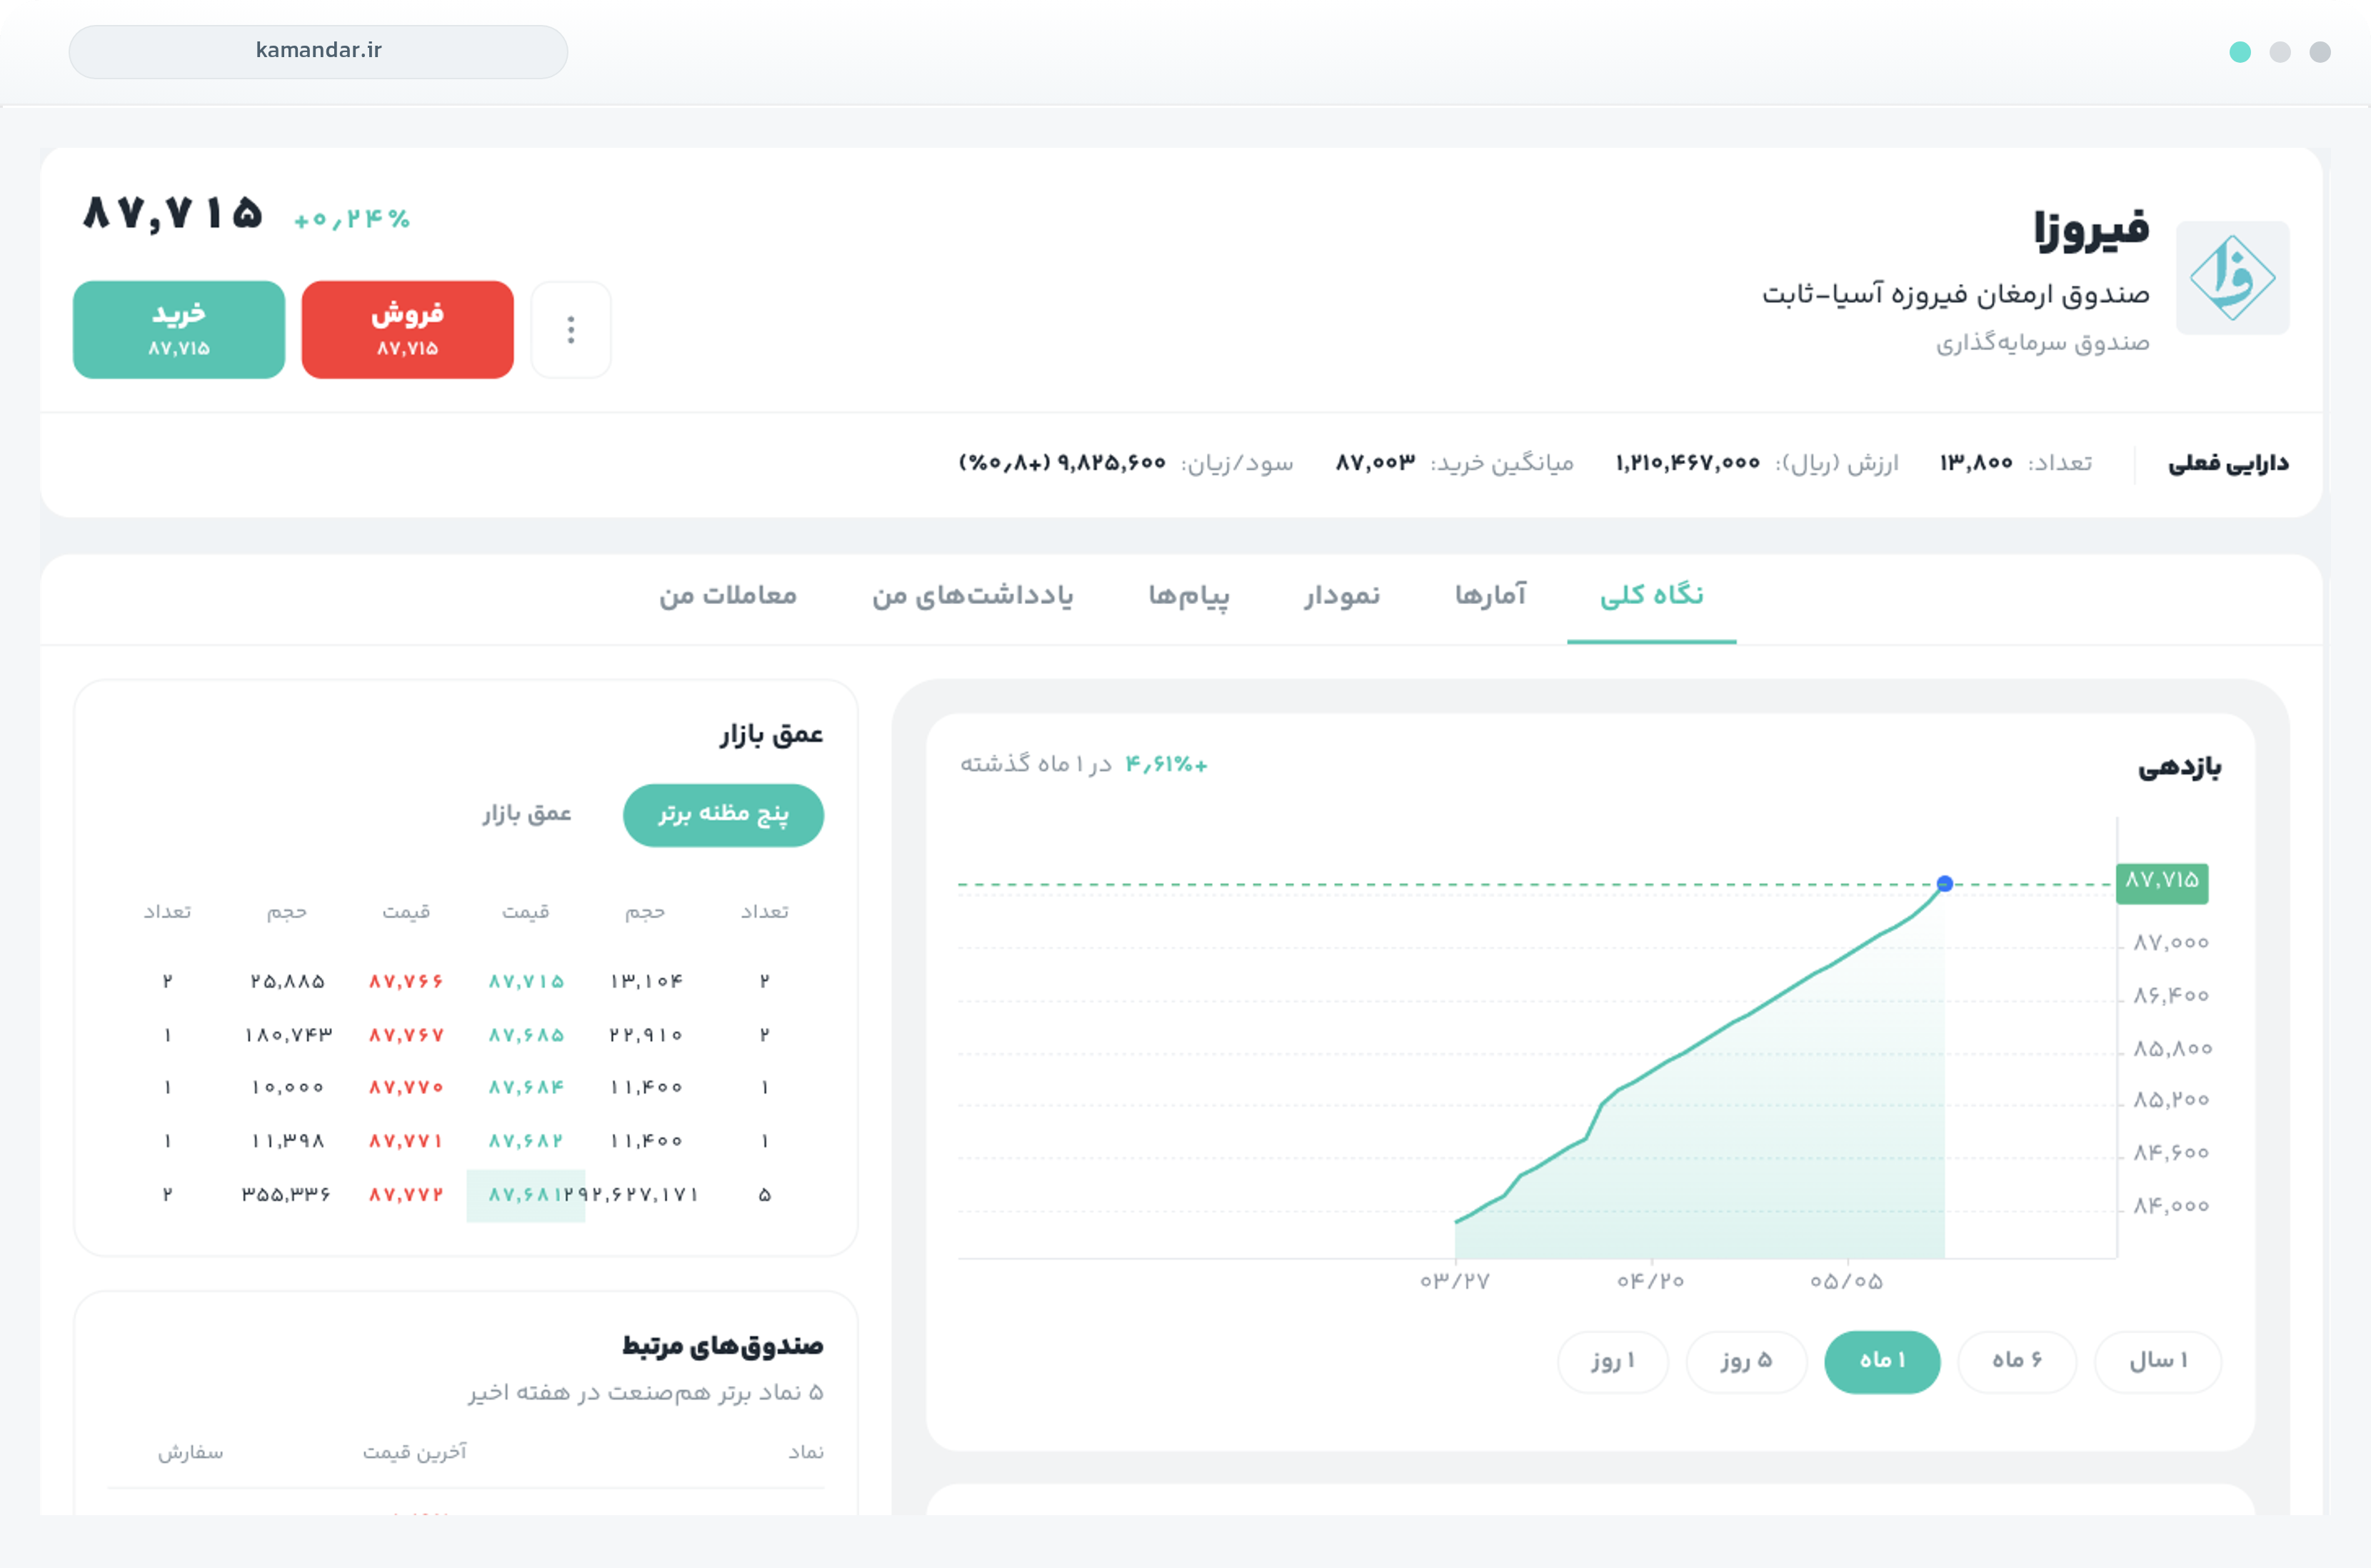Click highlighted buy price ۸۷,۶۸۱
The image size is (2371, 1568).
coord(526,1195)
